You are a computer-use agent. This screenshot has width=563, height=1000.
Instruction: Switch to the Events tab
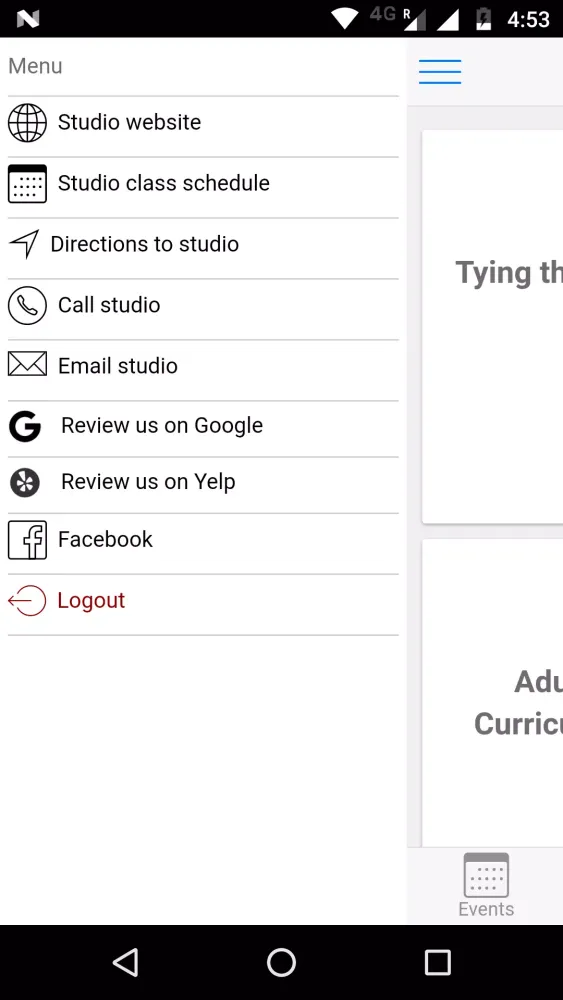click(486, 885)
